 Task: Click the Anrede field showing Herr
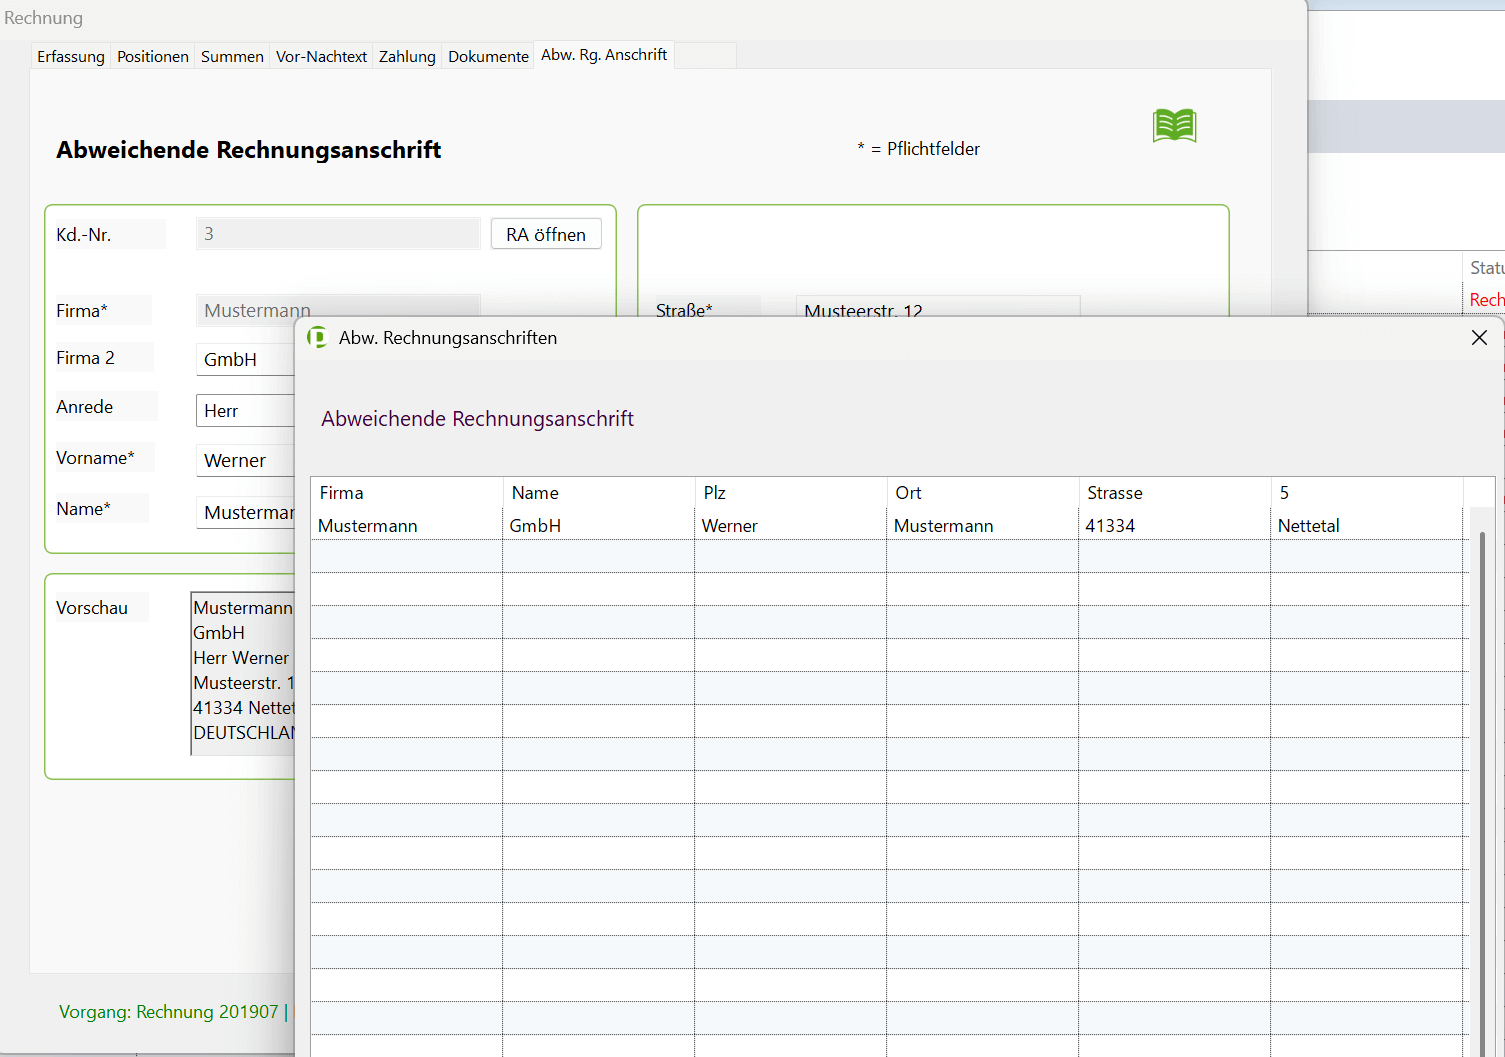point(245,411)
